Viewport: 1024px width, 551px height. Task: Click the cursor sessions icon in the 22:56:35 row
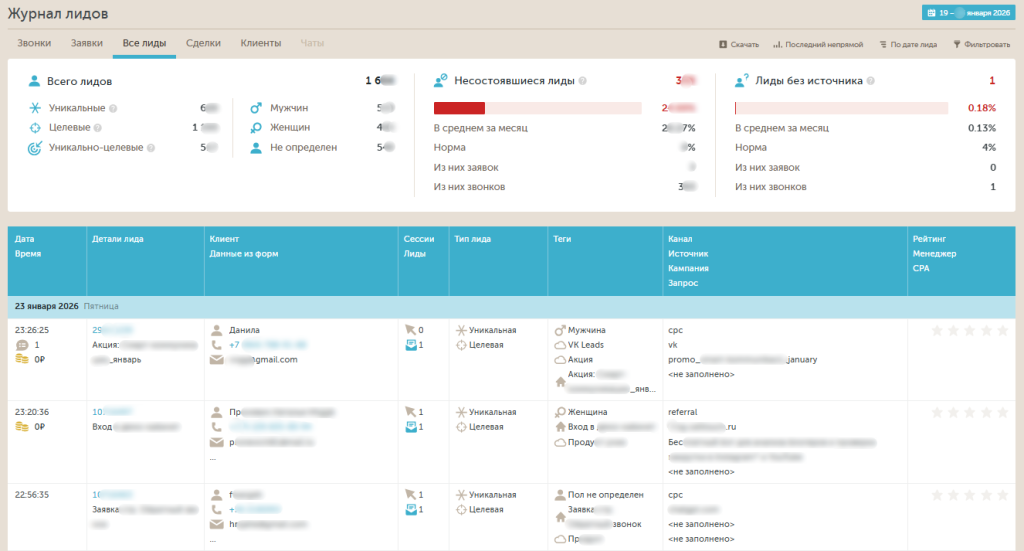coord(409,494)
